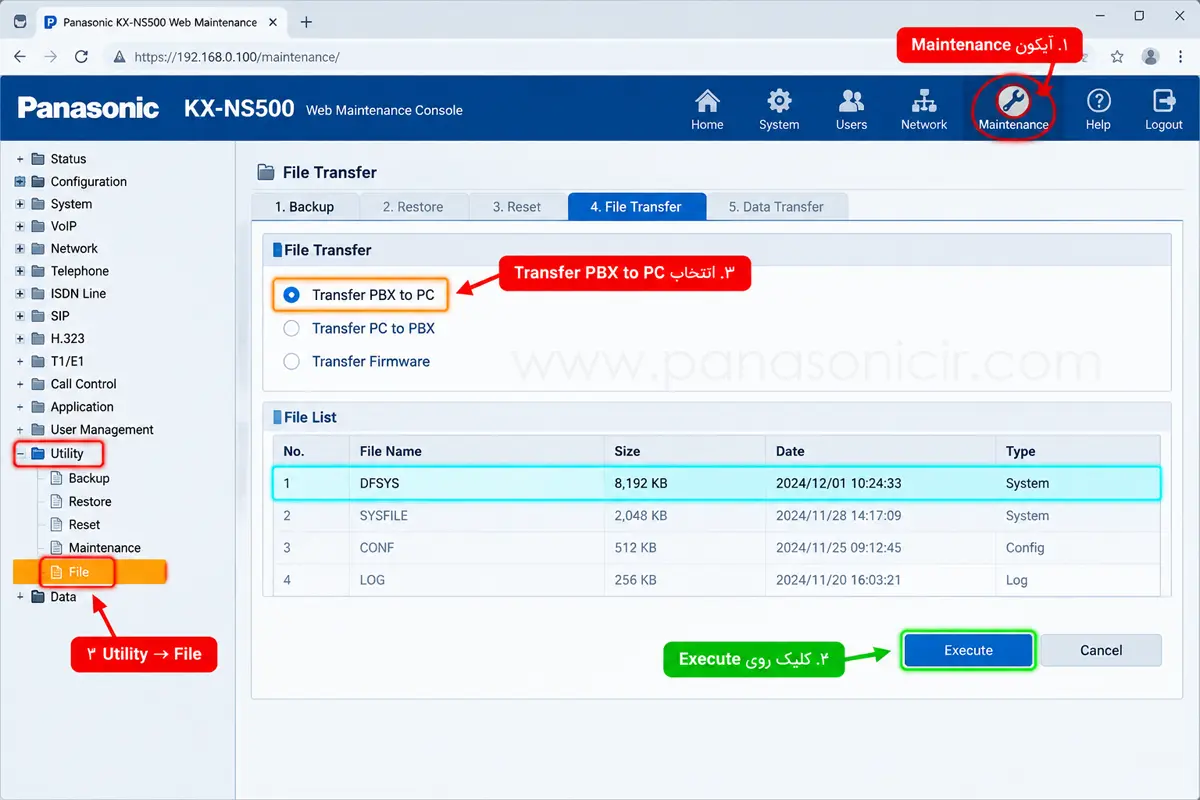Select the LOG file name
1200x800 pixels.
click(x=372, y=580)
